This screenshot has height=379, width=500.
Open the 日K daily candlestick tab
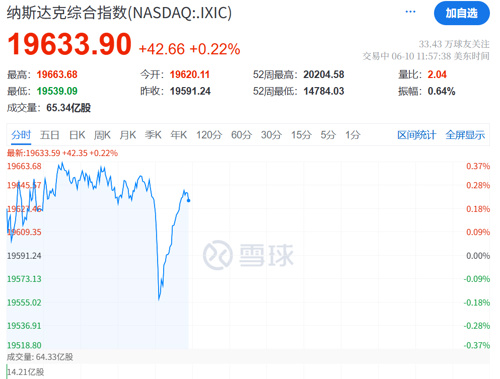(77, 135)
